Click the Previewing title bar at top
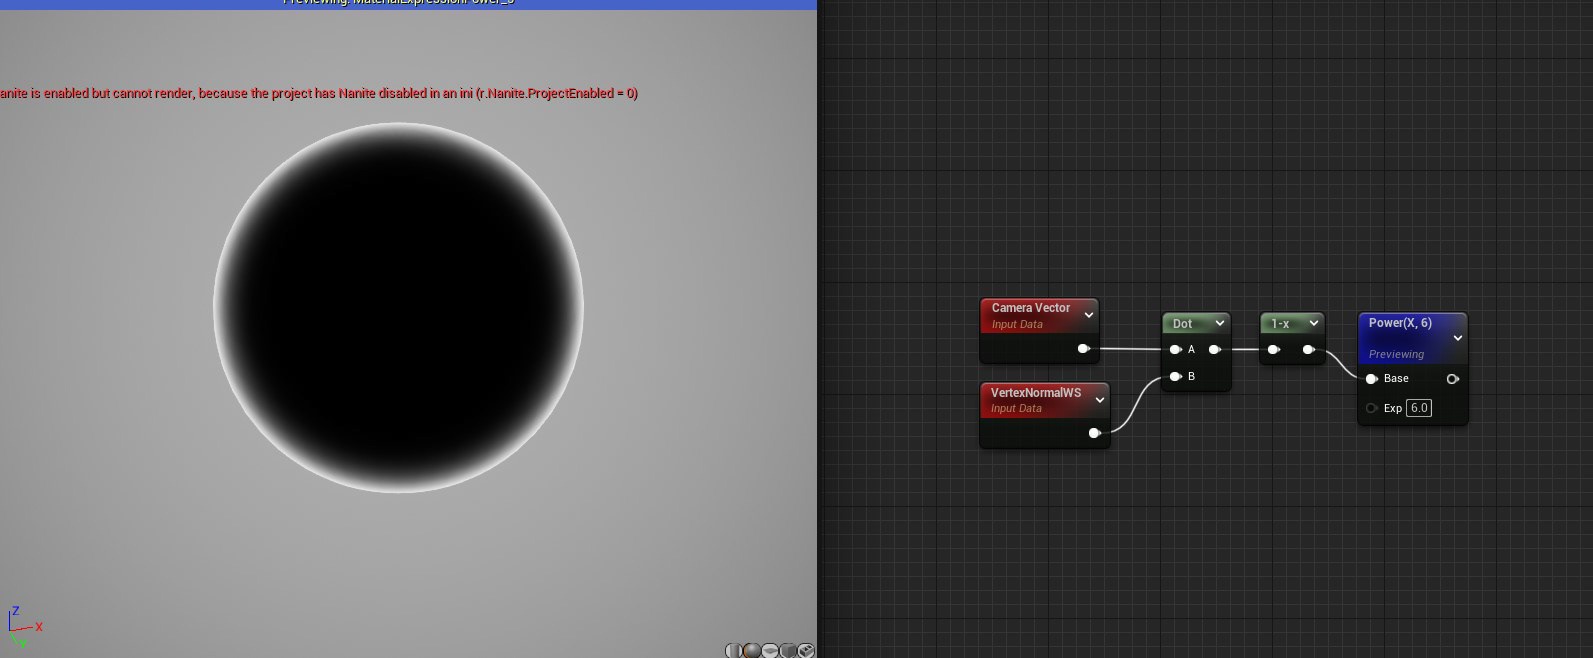This screenshot has width=1593, height=658. coord(408,4)
